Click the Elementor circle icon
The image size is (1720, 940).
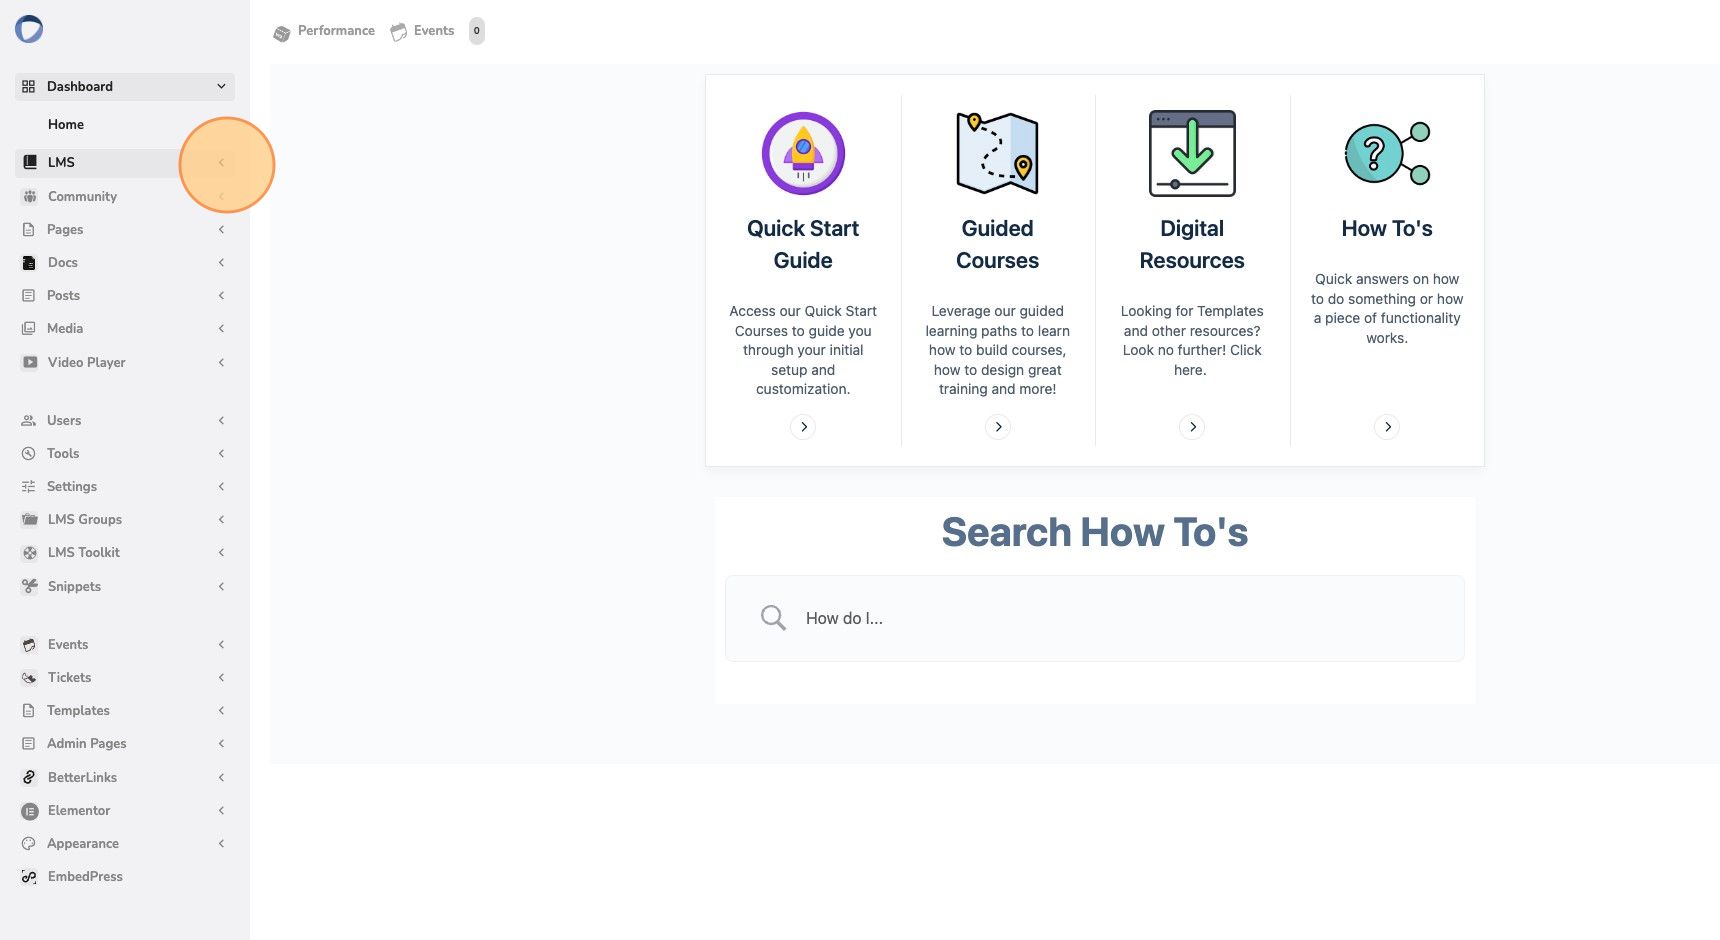coord(30,811)
